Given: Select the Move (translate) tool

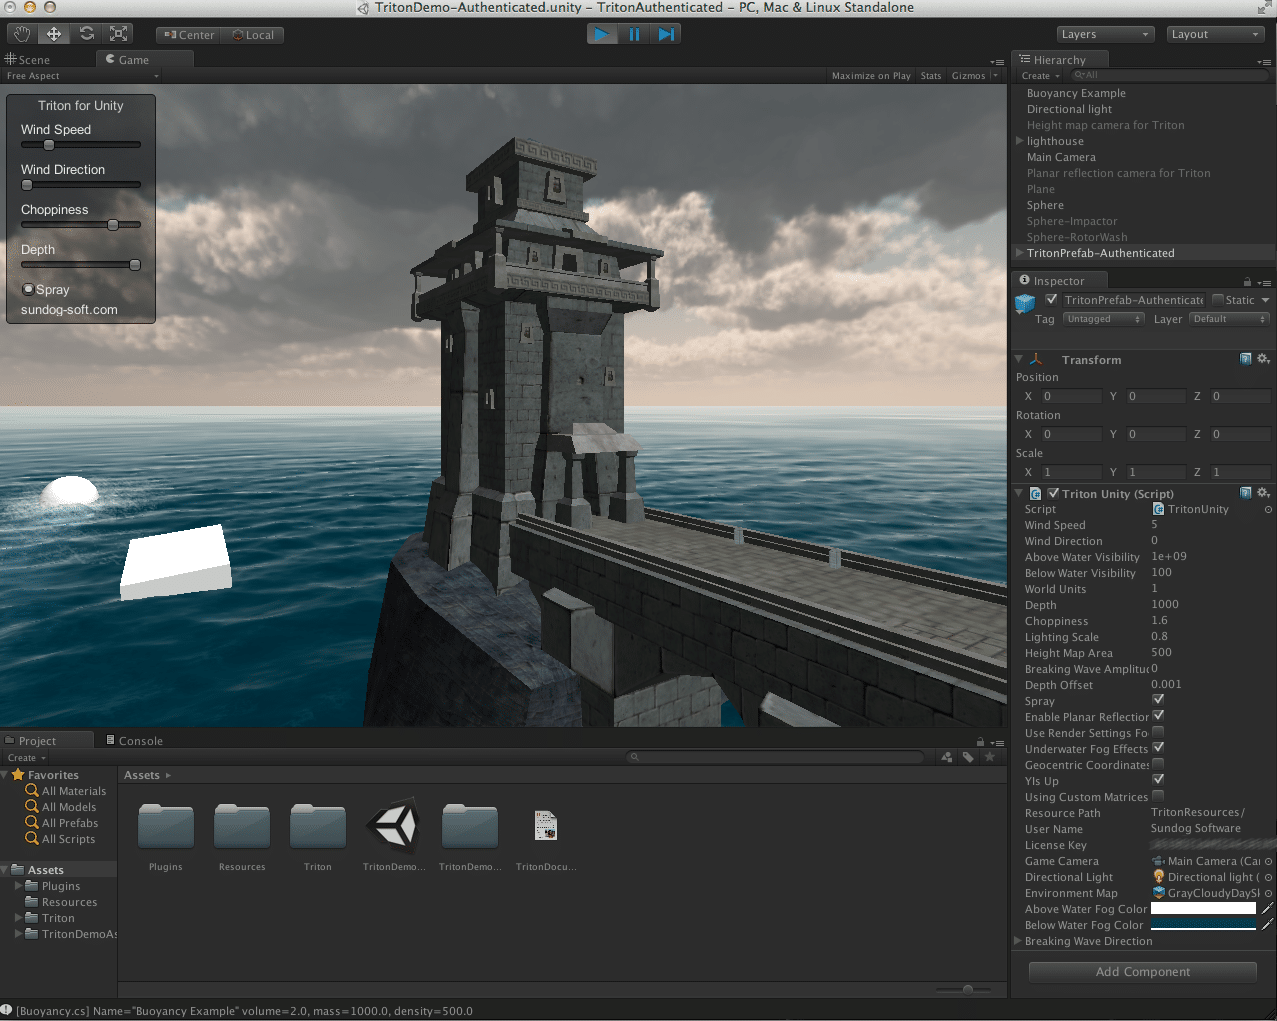Looking at the screenshot, I should (x=54, y=34).
